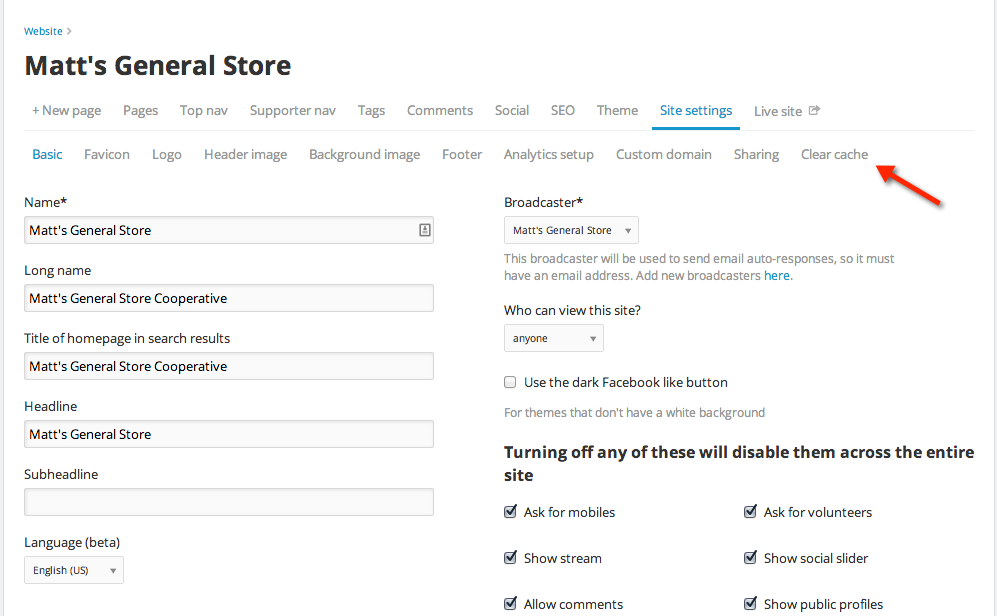Image resolution: width=997 pixels, height=616 pixels.
Task: Open the Clear cache sub-tab
Action: [834, 154]
